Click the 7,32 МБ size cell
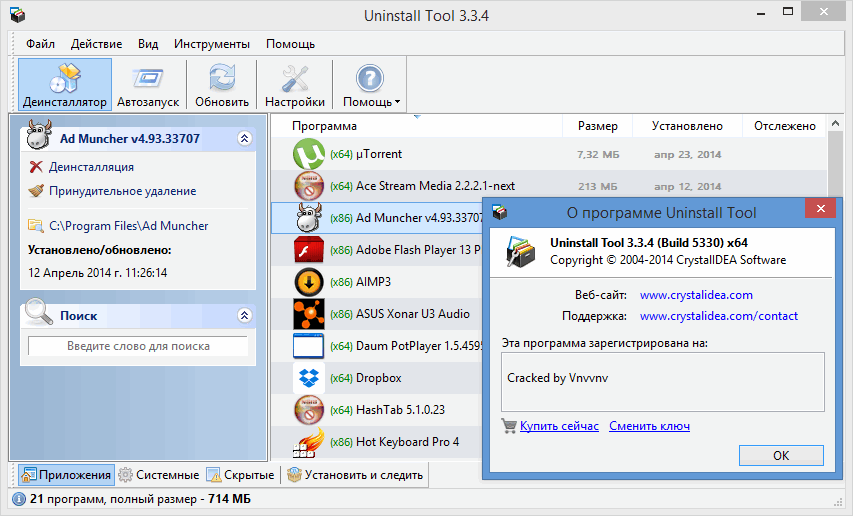Viewport: 853px width, 516px height. tap(598, 154)
